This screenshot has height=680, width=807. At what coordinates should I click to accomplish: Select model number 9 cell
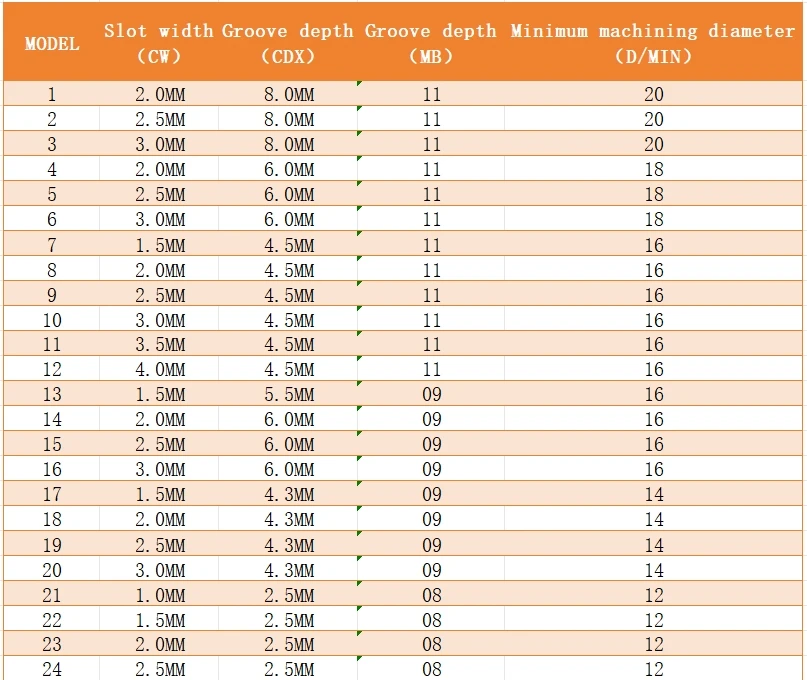[51, 295]
